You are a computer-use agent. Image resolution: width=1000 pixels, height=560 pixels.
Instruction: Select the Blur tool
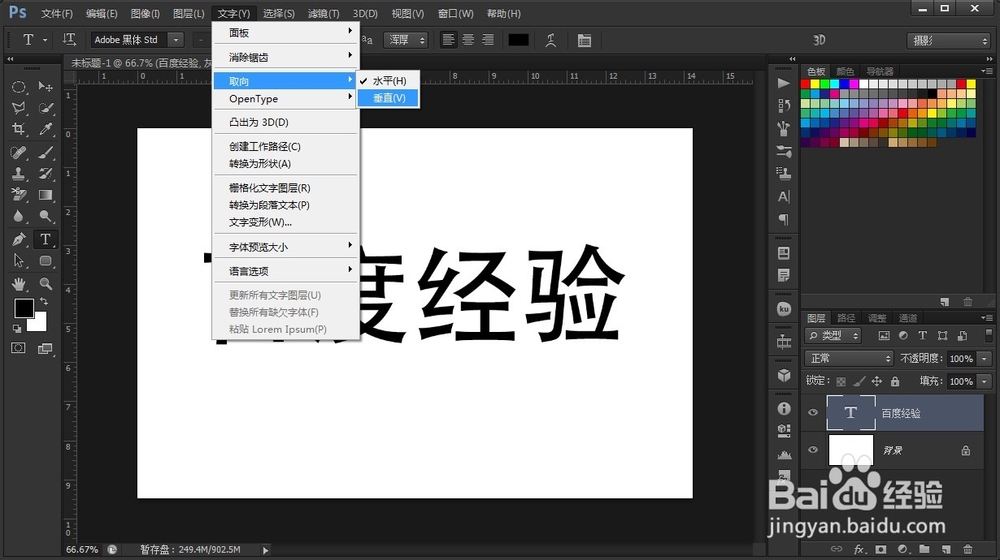[x=18, y=216]
